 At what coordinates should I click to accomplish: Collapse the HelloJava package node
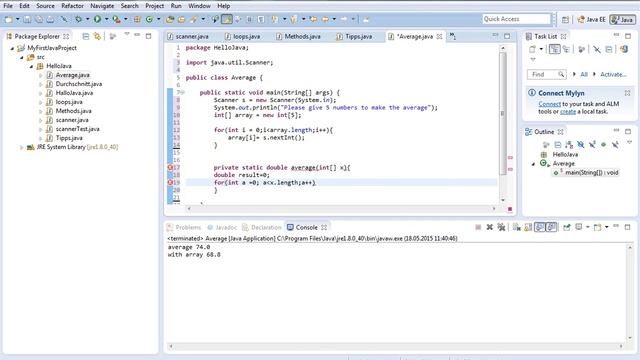31,66
